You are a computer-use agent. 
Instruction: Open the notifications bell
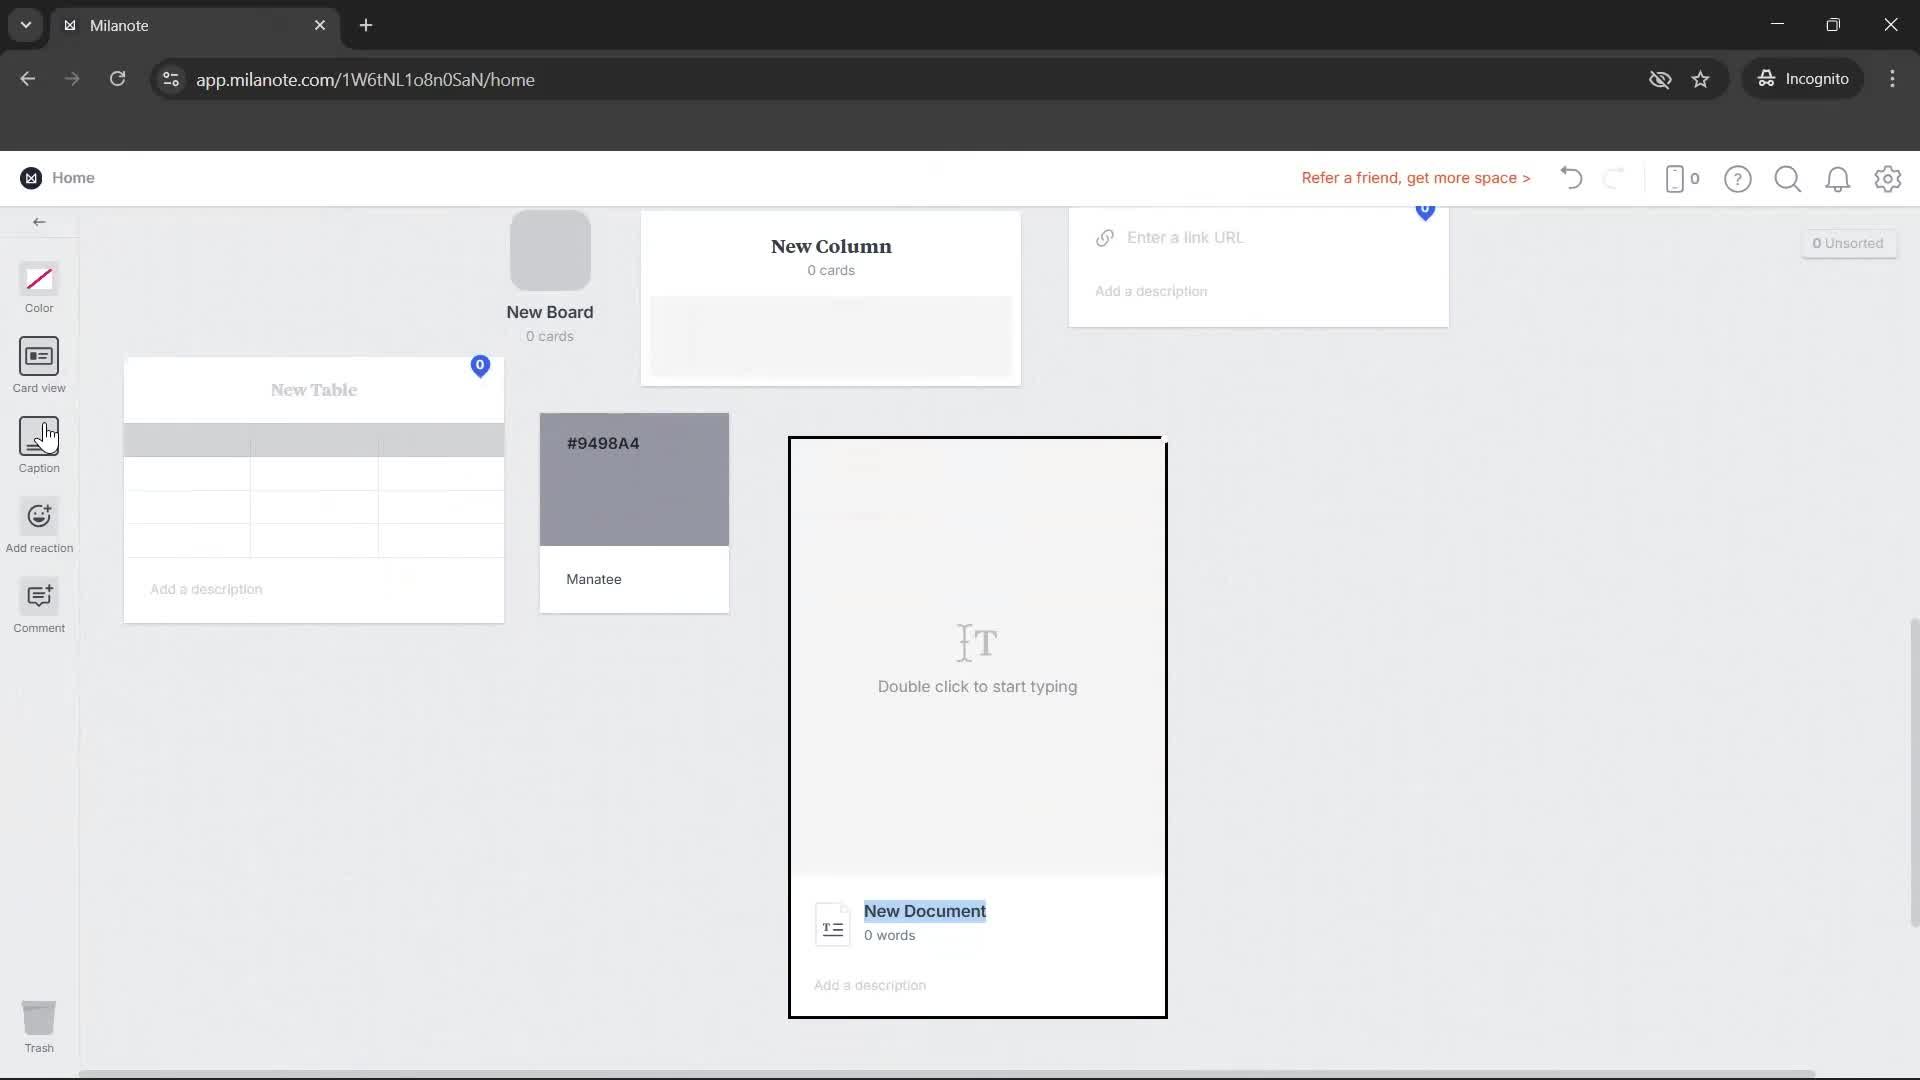pos(1838,178)
